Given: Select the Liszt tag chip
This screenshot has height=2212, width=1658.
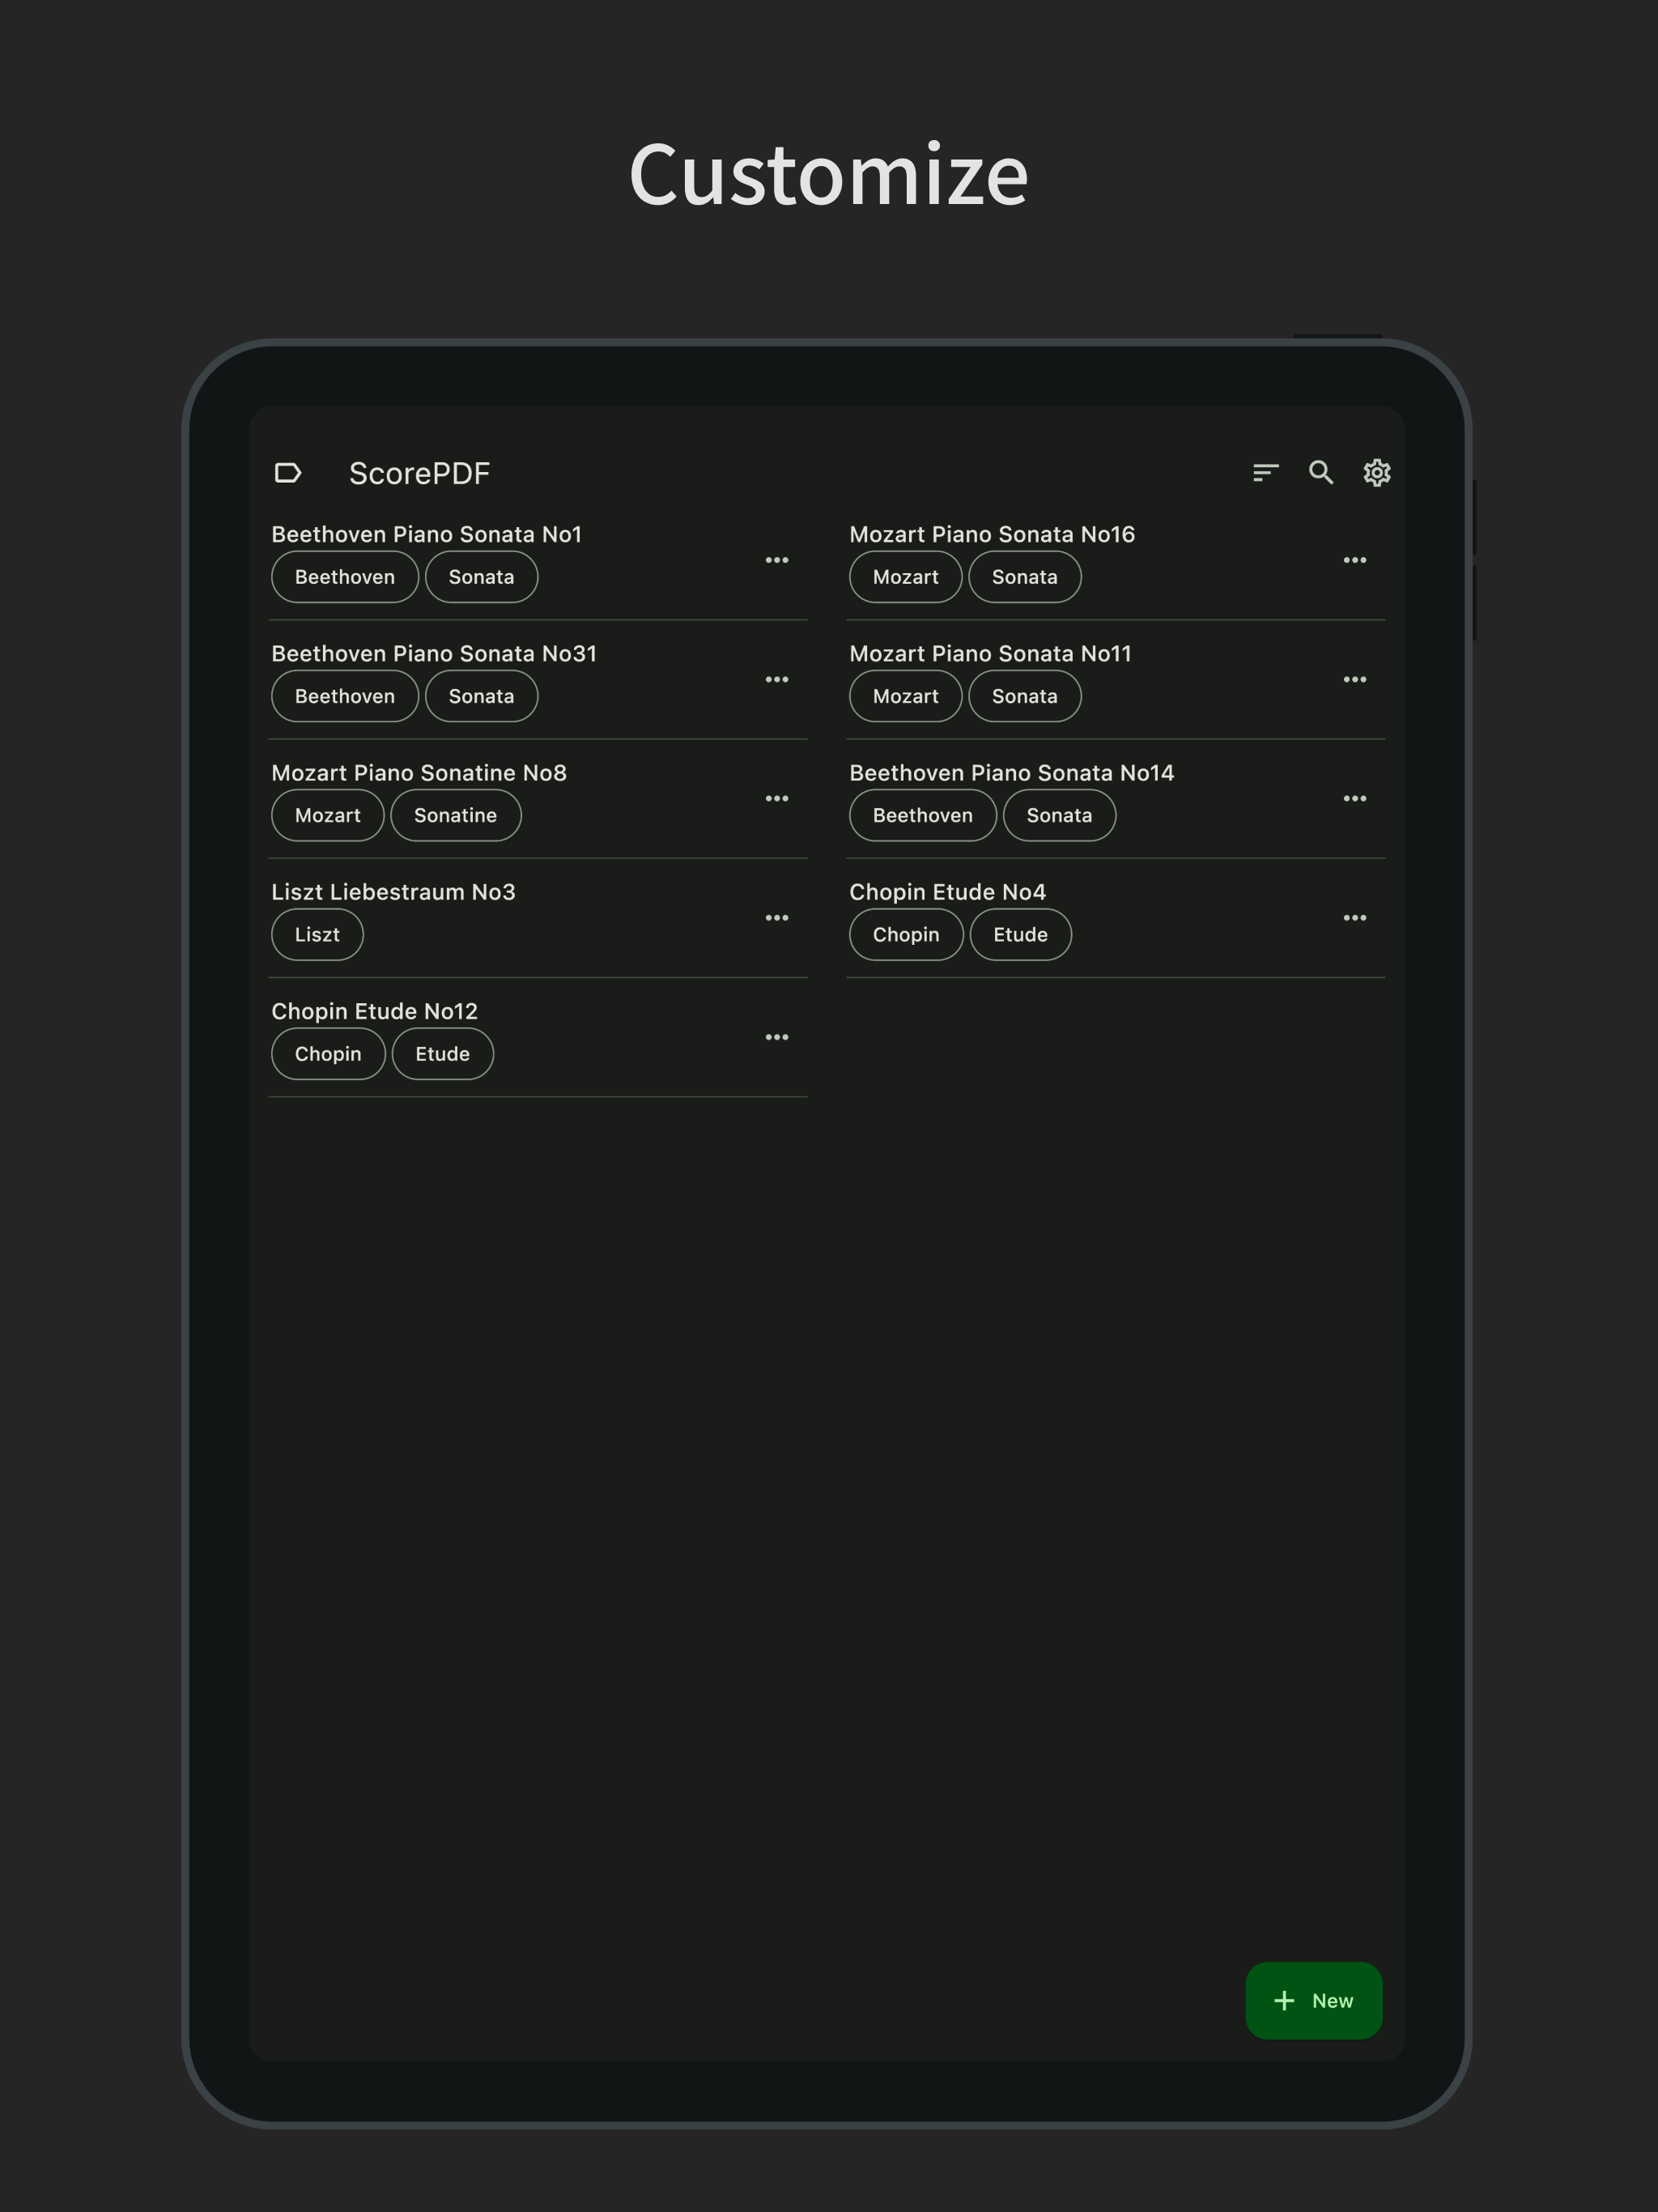Looking at the screenshot, I should pyautogui.click(x=317, y=935).
